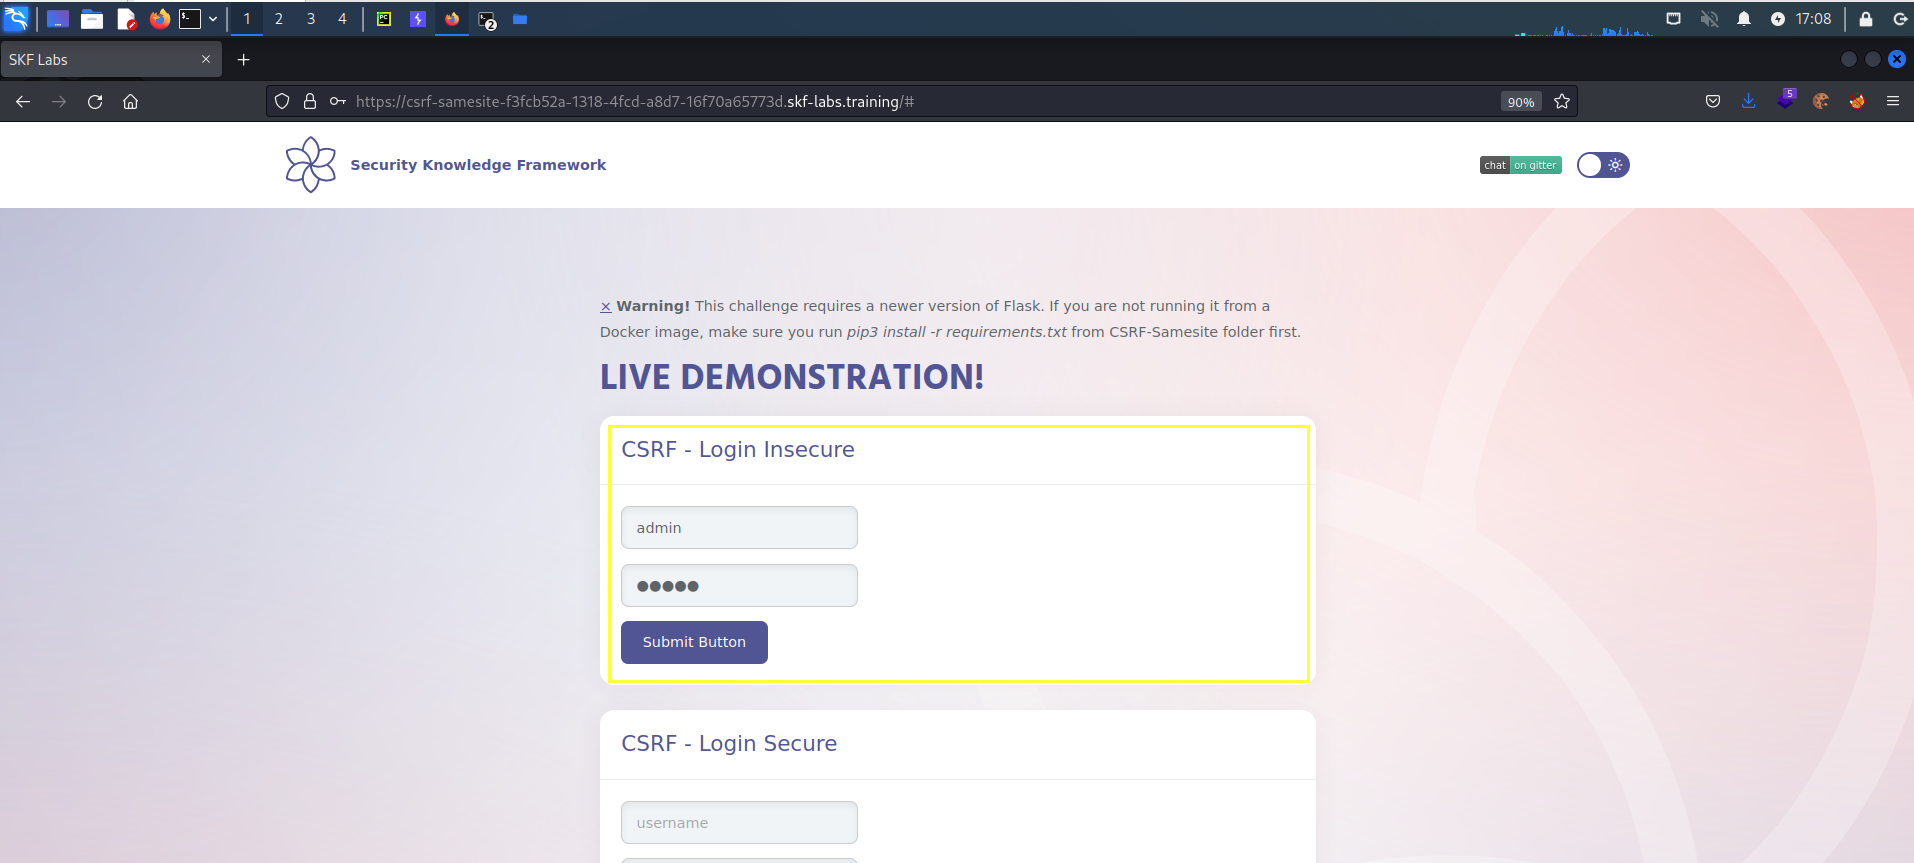Click the CSRF - Login Secure title
Image resolution: width=1914 pixels, height=863 pixels.
(729, 743)
